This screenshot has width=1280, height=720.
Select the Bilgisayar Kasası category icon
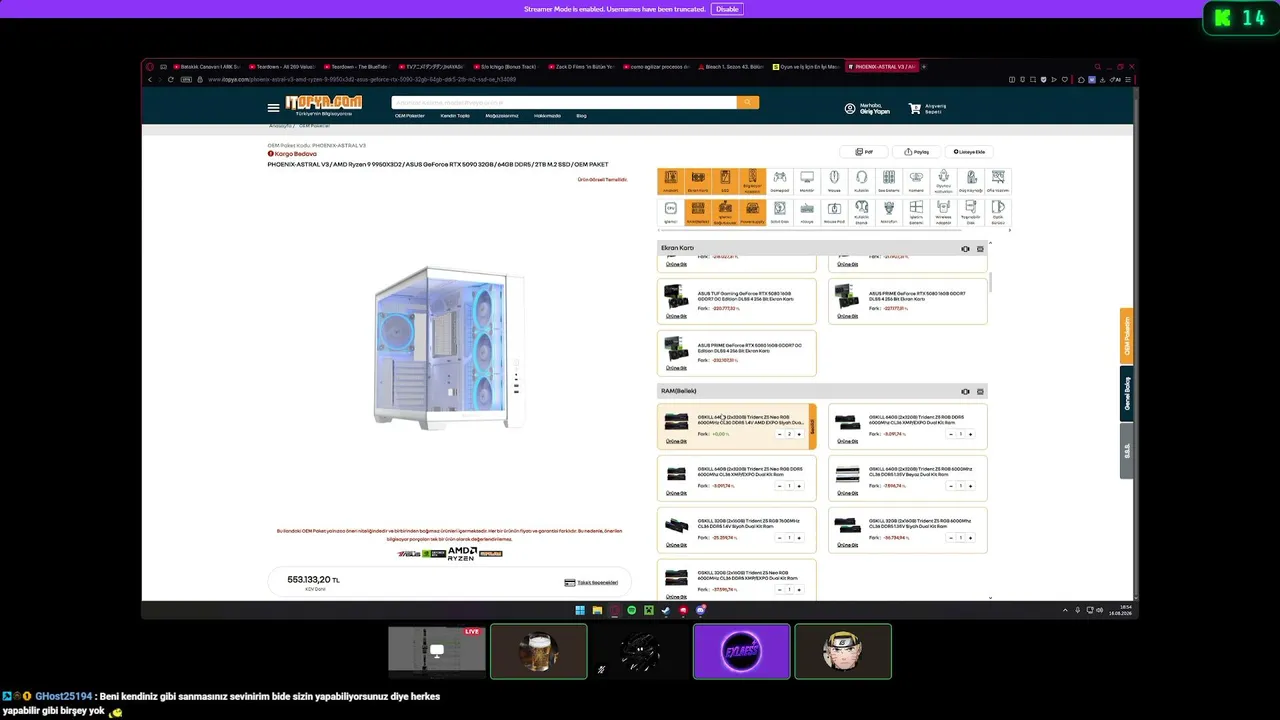pyautogui.click(x=752, y=181)
